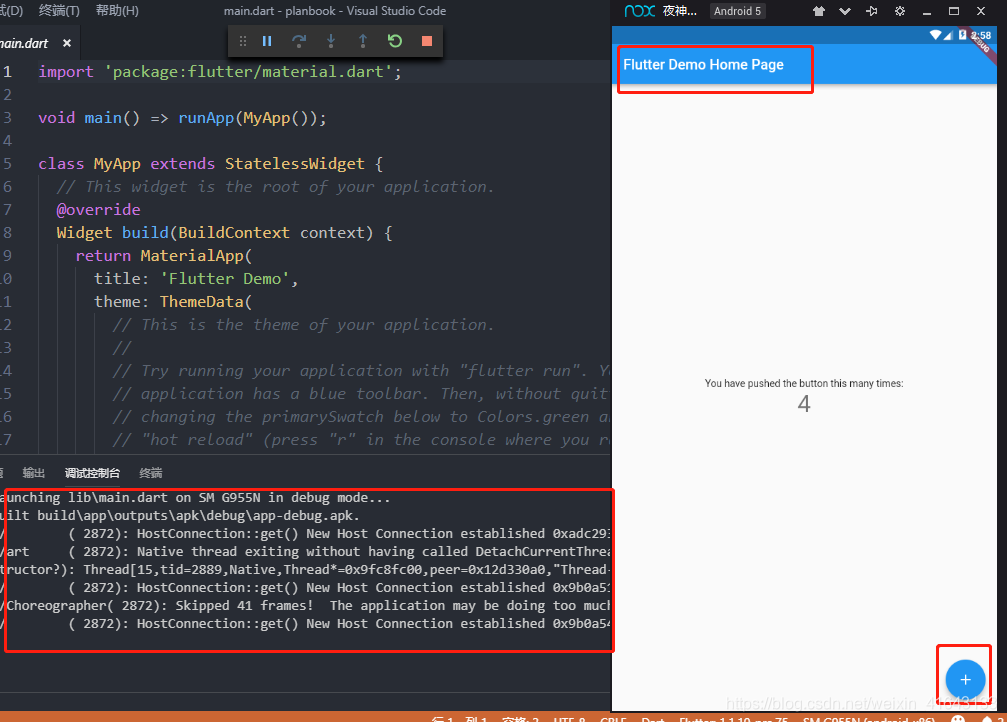This screenshot has height=722, width=1007.
Task: Open the Nox skin shirt icon
Action: coord(818,11)
